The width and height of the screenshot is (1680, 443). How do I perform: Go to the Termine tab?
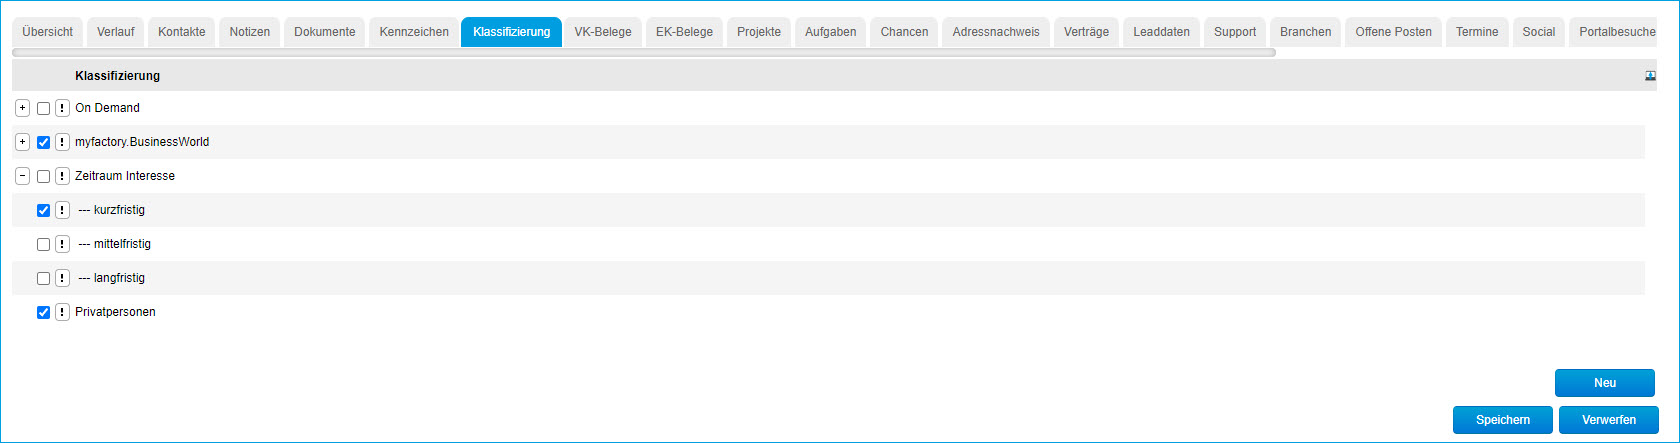tap(1477, 32)
